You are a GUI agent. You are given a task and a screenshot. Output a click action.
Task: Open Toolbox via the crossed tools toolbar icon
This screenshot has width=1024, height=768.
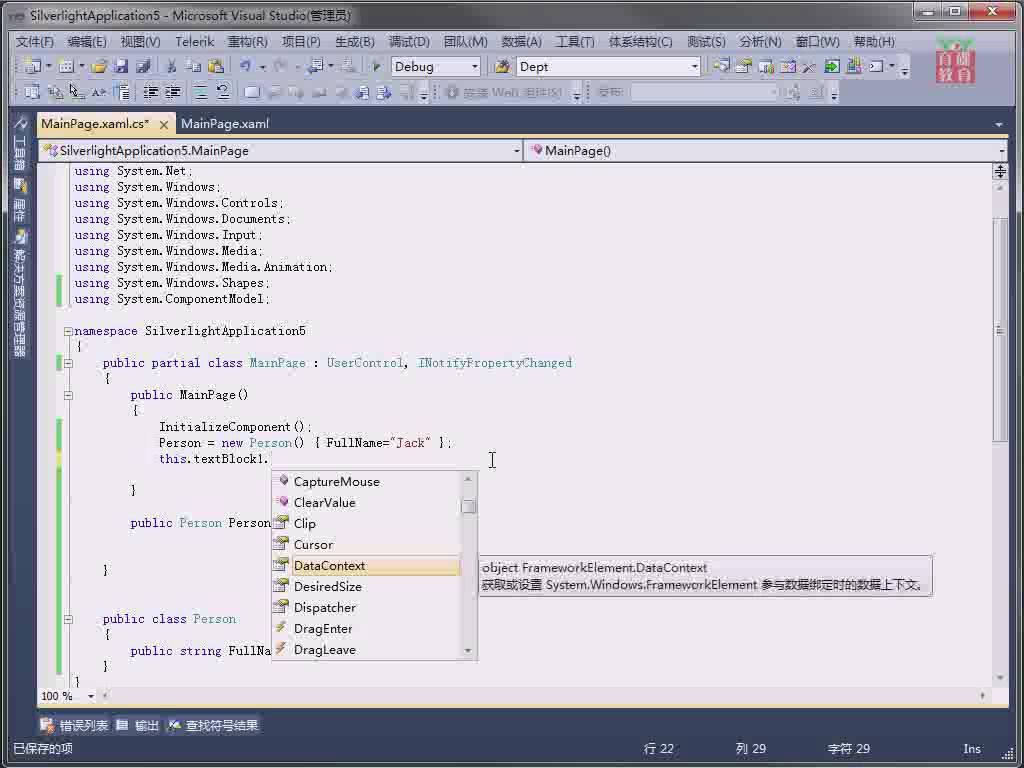pyautogui.click(x=809, y=66)
